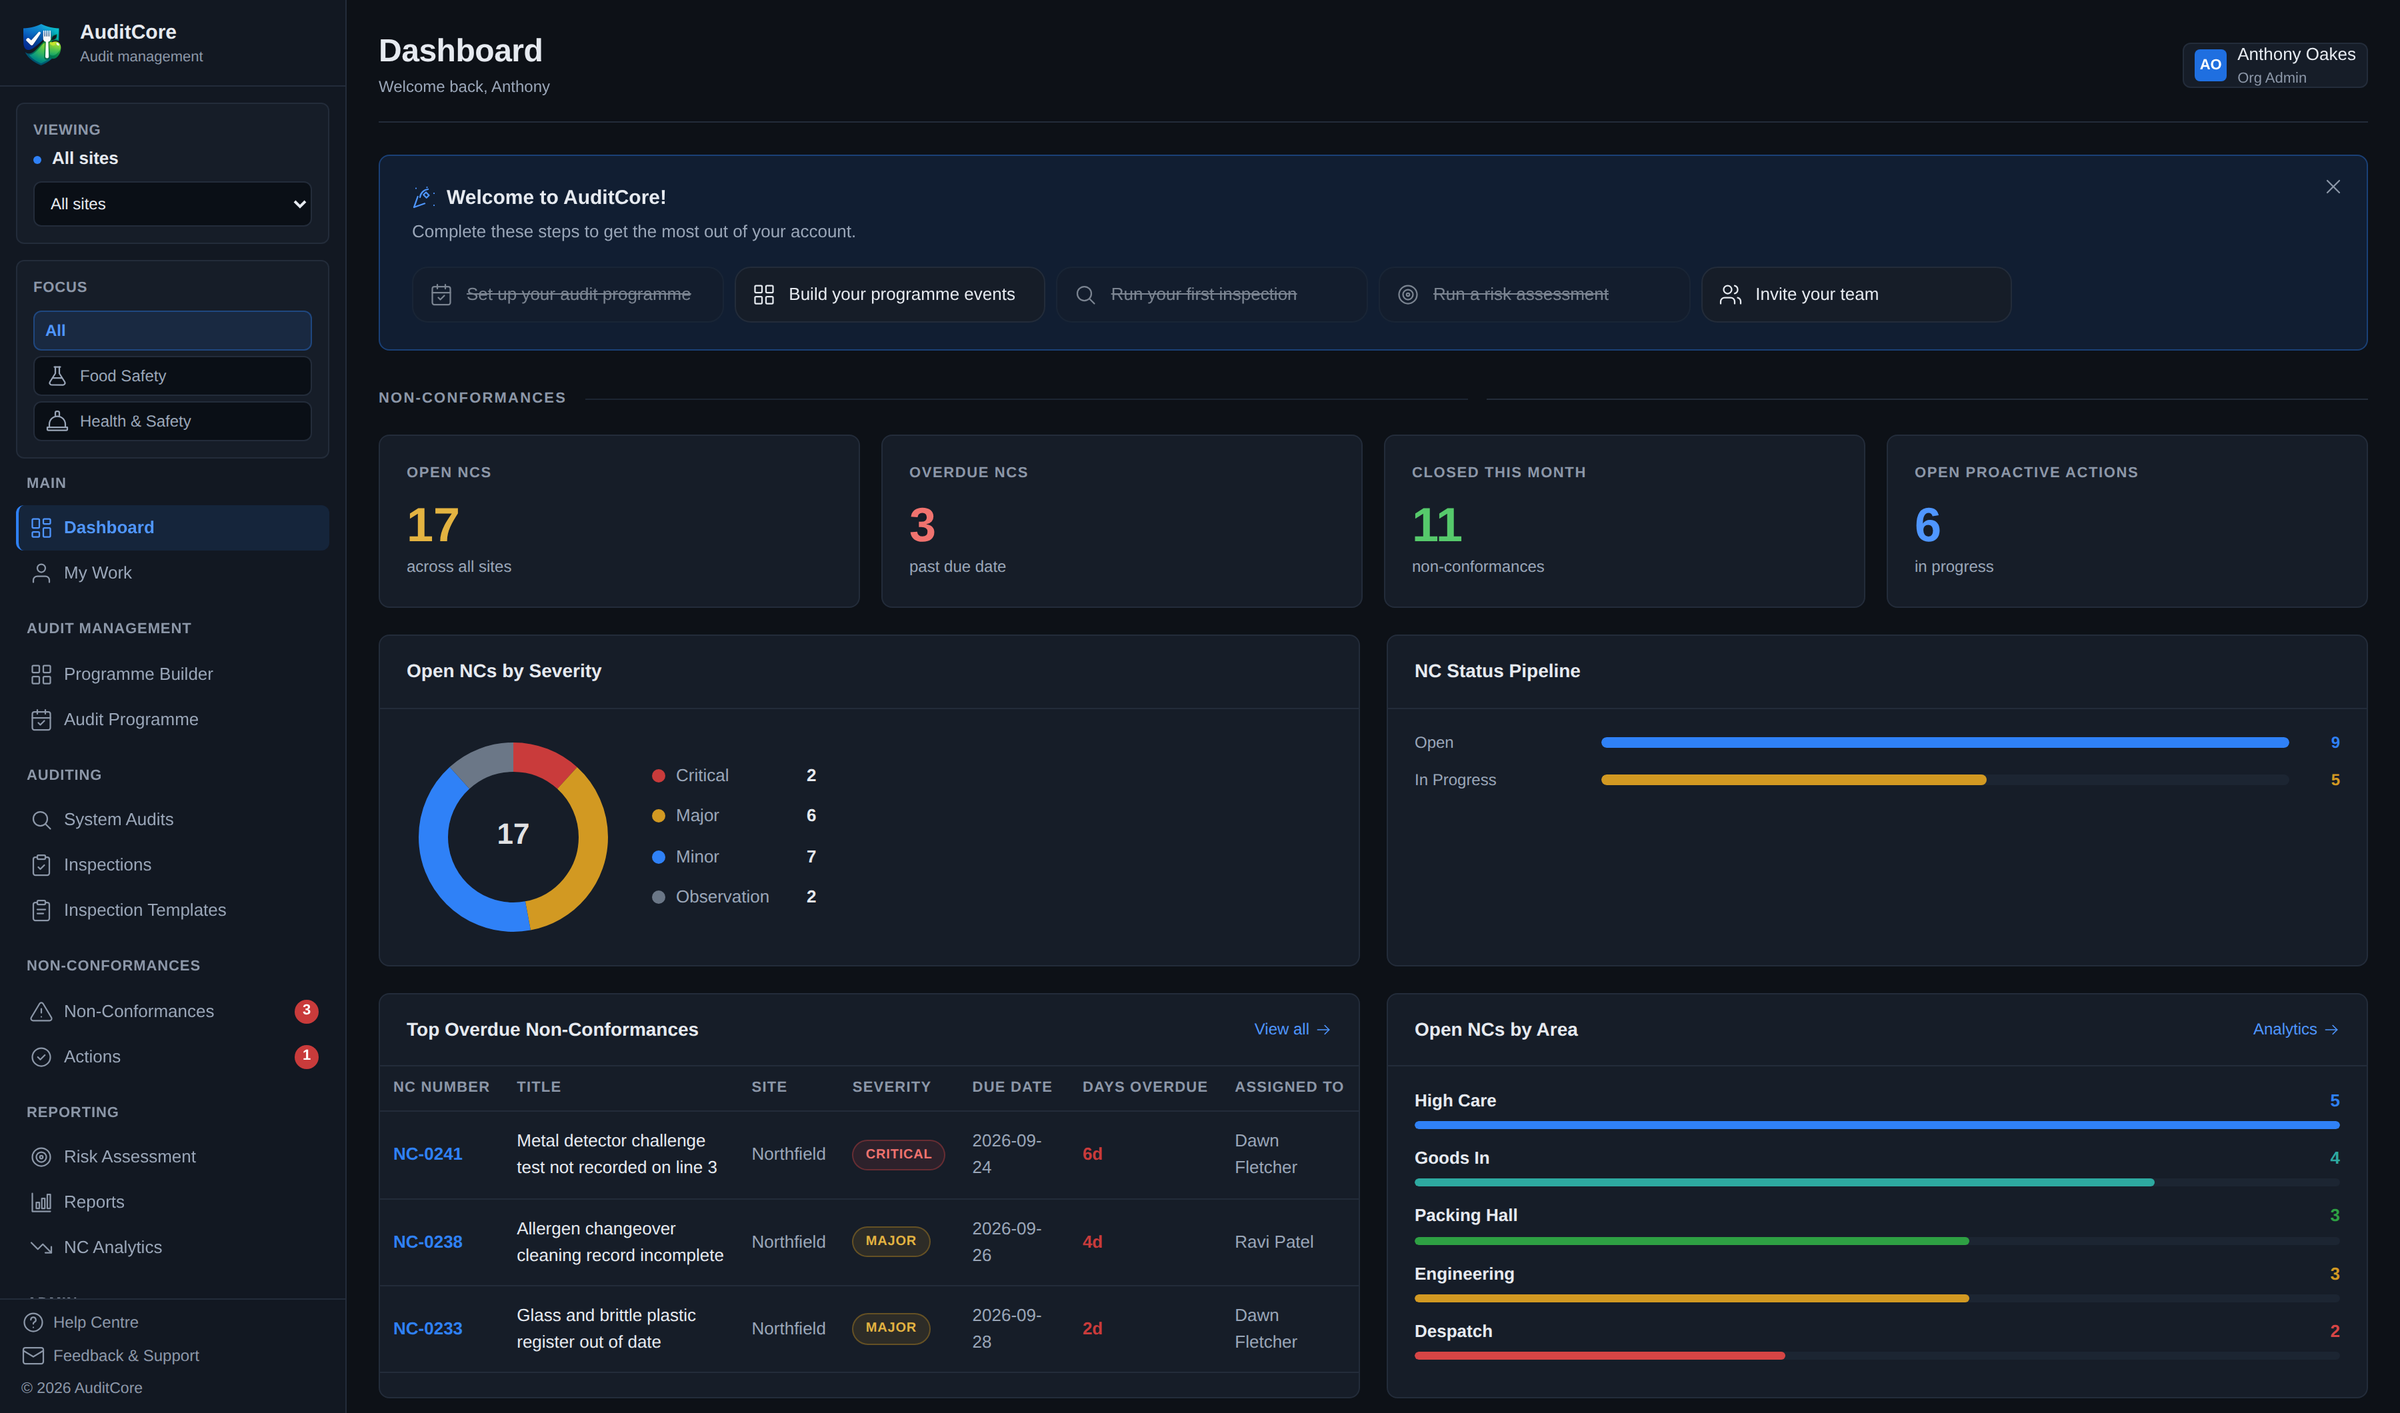The width and height of the screenshot is (2400, 1413).
Task: Click the High Care area bar
Action: coord(1877,1126)
